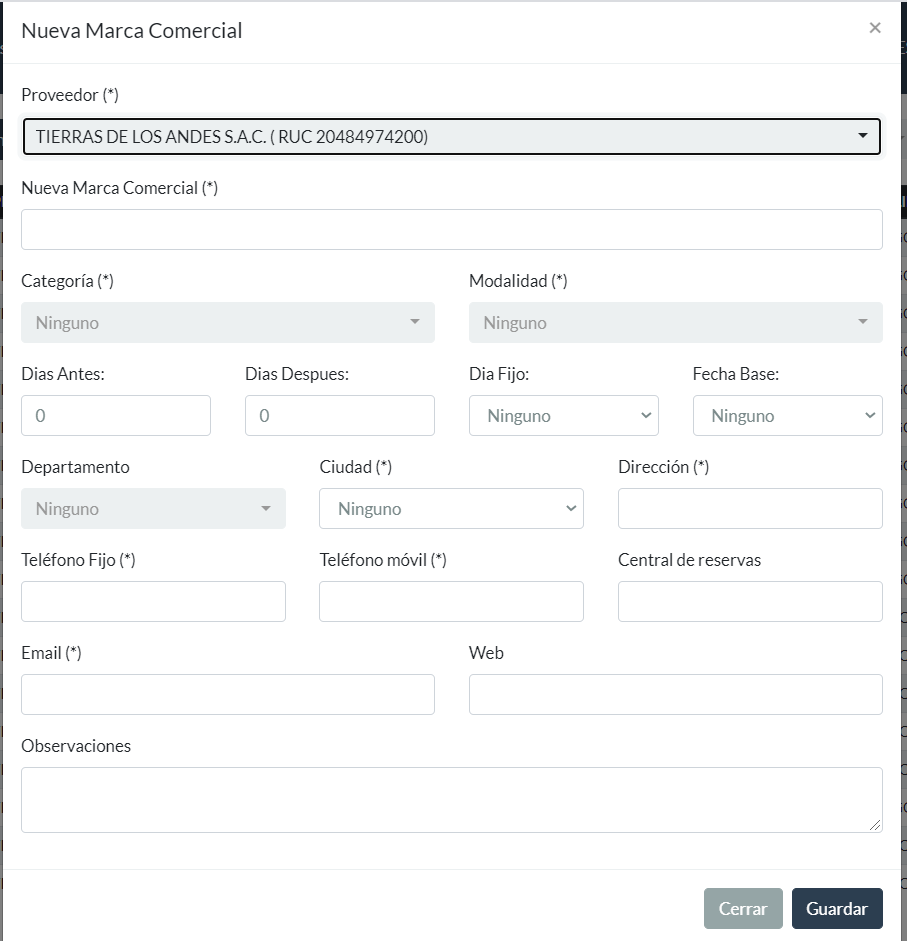This screenshot has width=907, height=941.
Task: Expand the Categoría dropdown
Action: click(x=228, y=323)
